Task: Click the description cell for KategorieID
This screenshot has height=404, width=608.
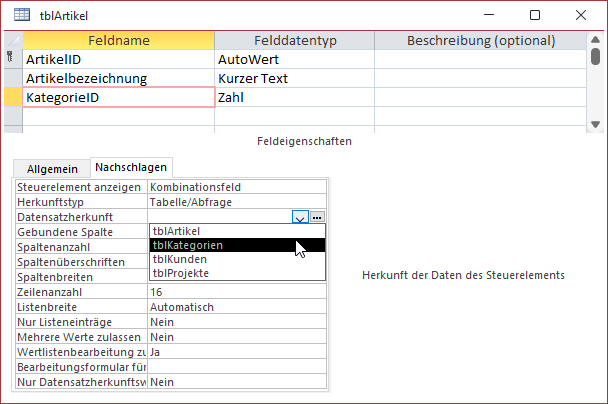Action: coord(480,97)
